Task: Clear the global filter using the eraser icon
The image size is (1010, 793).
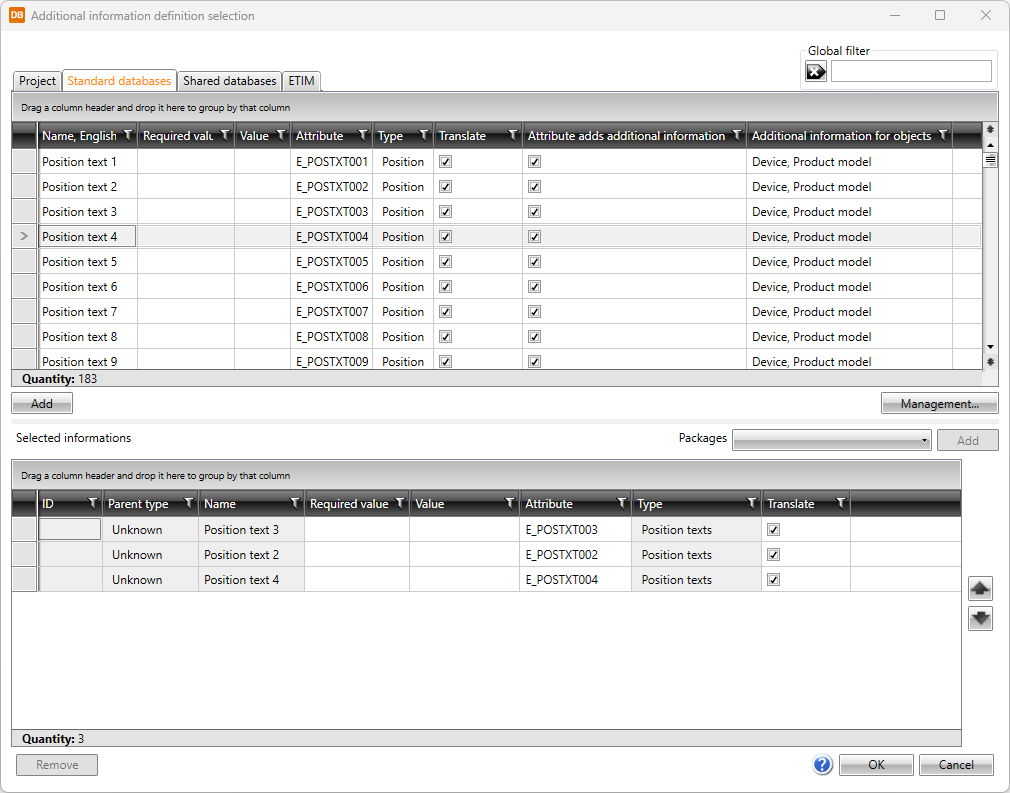Action: pos(816,71)
